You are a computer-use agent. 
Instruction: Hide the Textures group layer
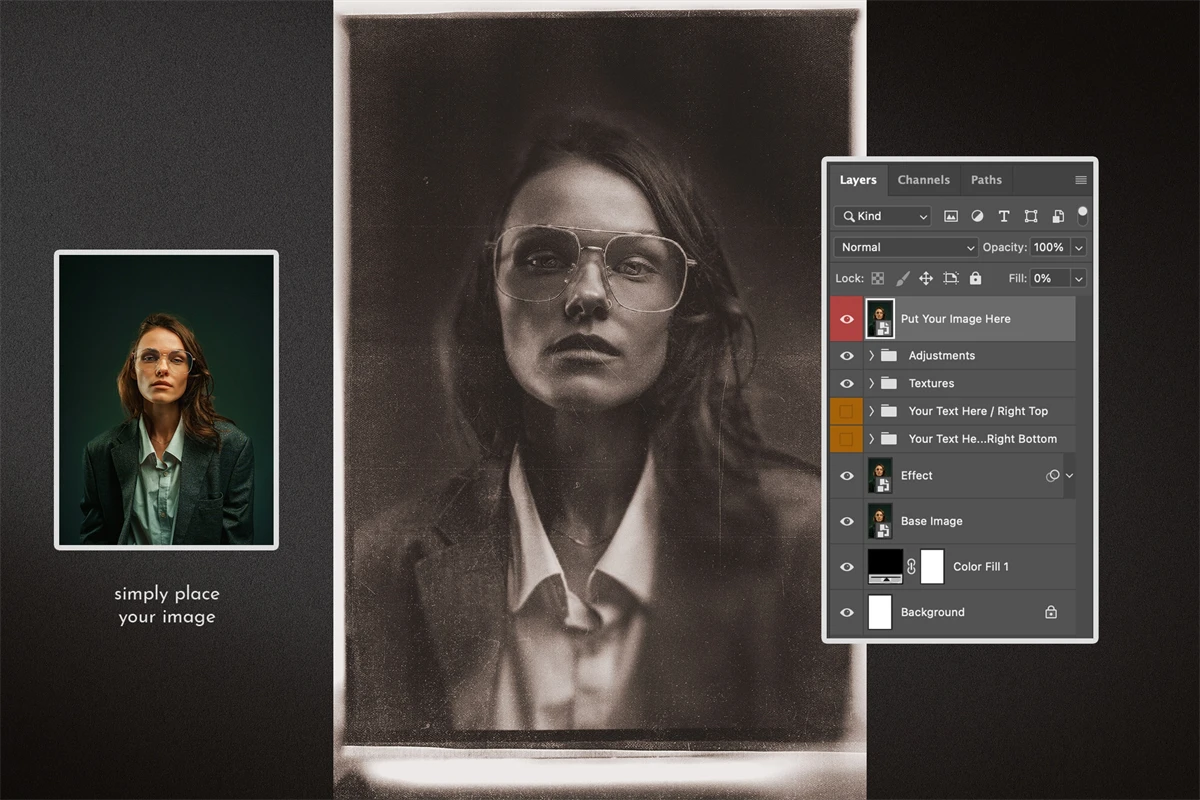(847, 383)
